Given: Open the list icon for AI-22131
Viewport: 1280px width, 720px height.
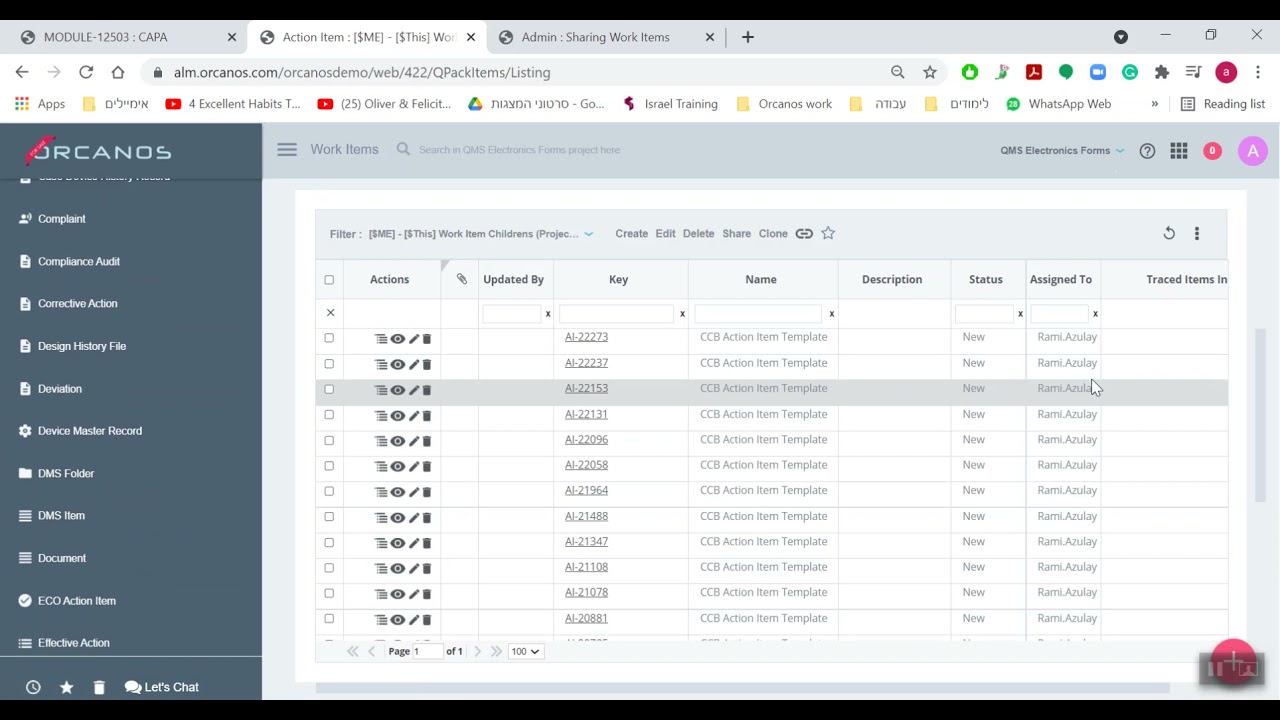Looking at the screenshot, I should [x=381, y=416].
